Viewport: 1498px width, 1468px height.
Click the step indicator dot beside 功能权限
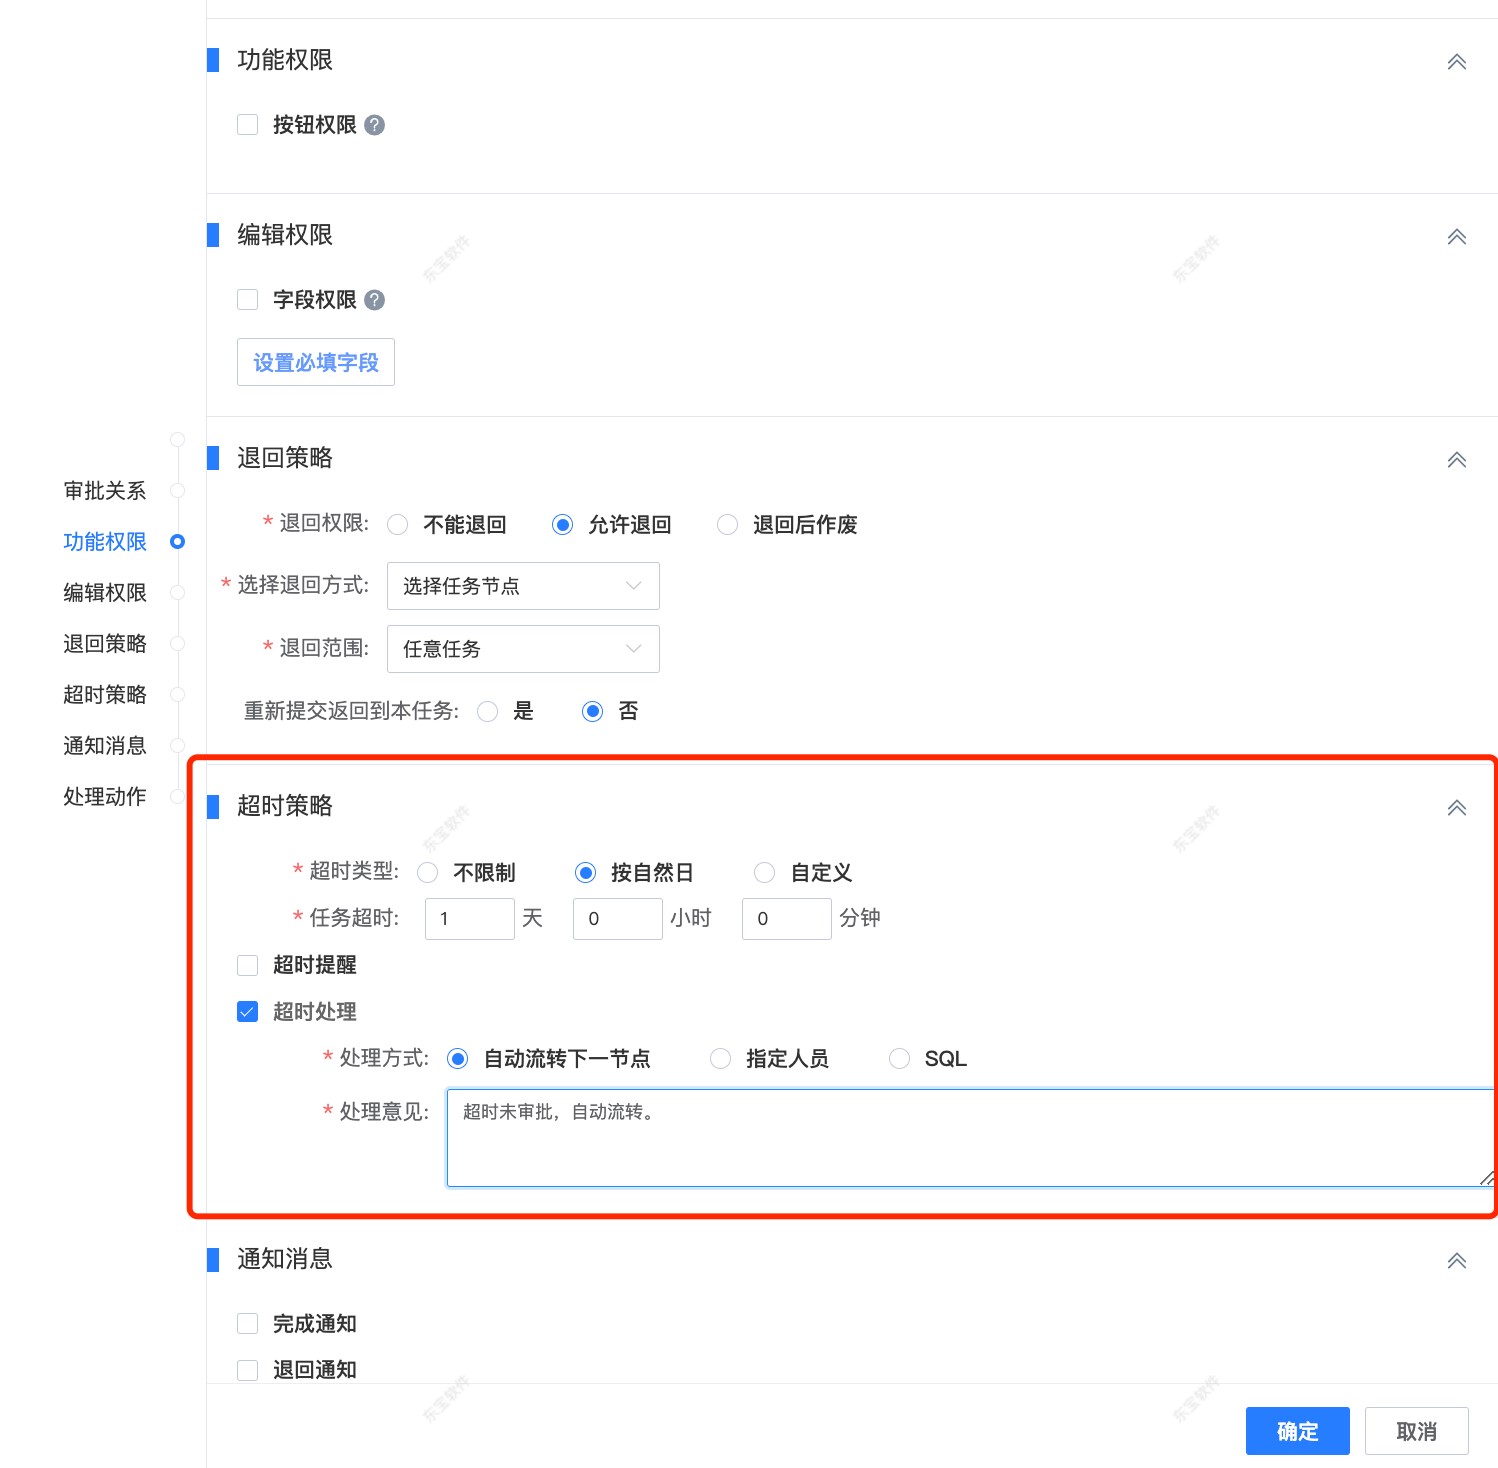tap(178, 542)
